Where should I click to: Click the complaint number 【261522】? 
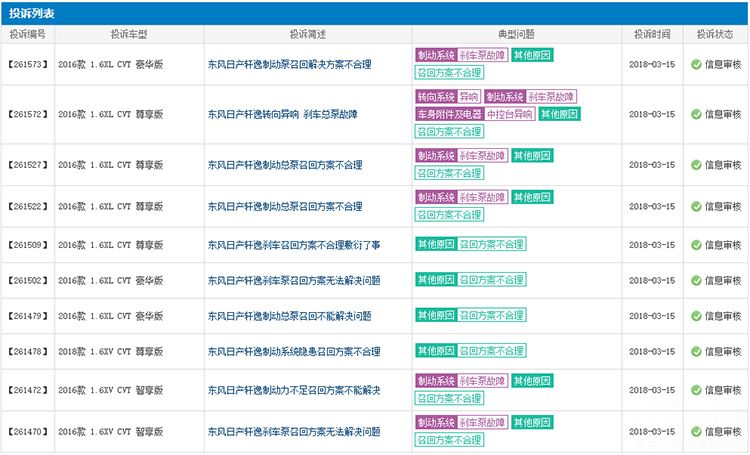[28, 206]
